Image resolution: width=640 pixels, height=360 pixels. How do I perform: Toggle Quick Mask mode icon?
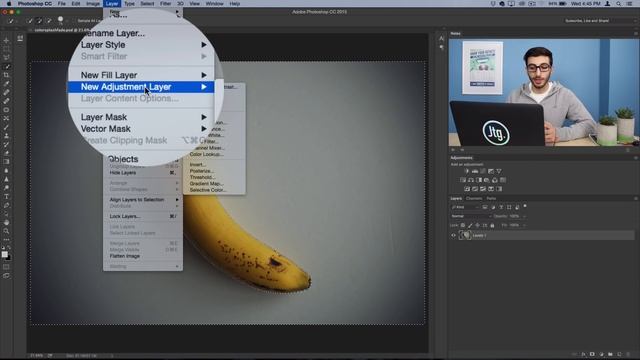coord(6,267)
